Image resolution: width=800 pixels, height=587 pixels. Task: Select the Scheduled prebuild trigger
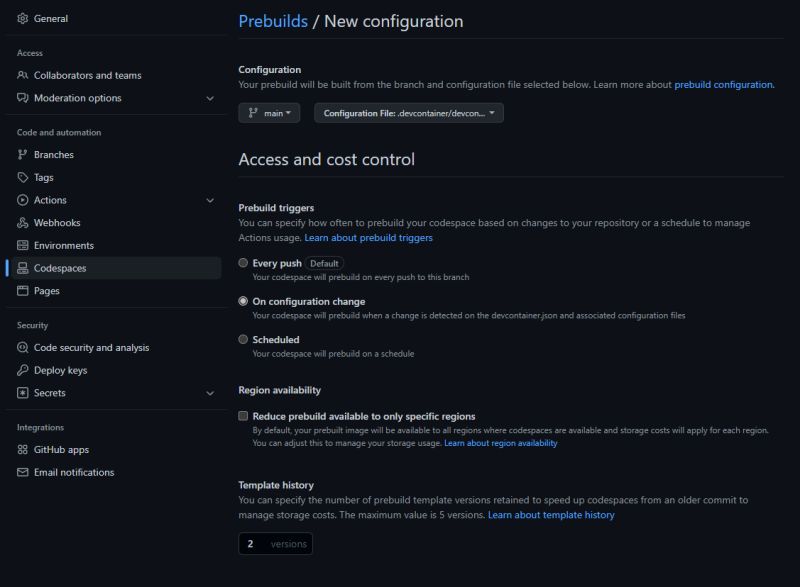241,339
